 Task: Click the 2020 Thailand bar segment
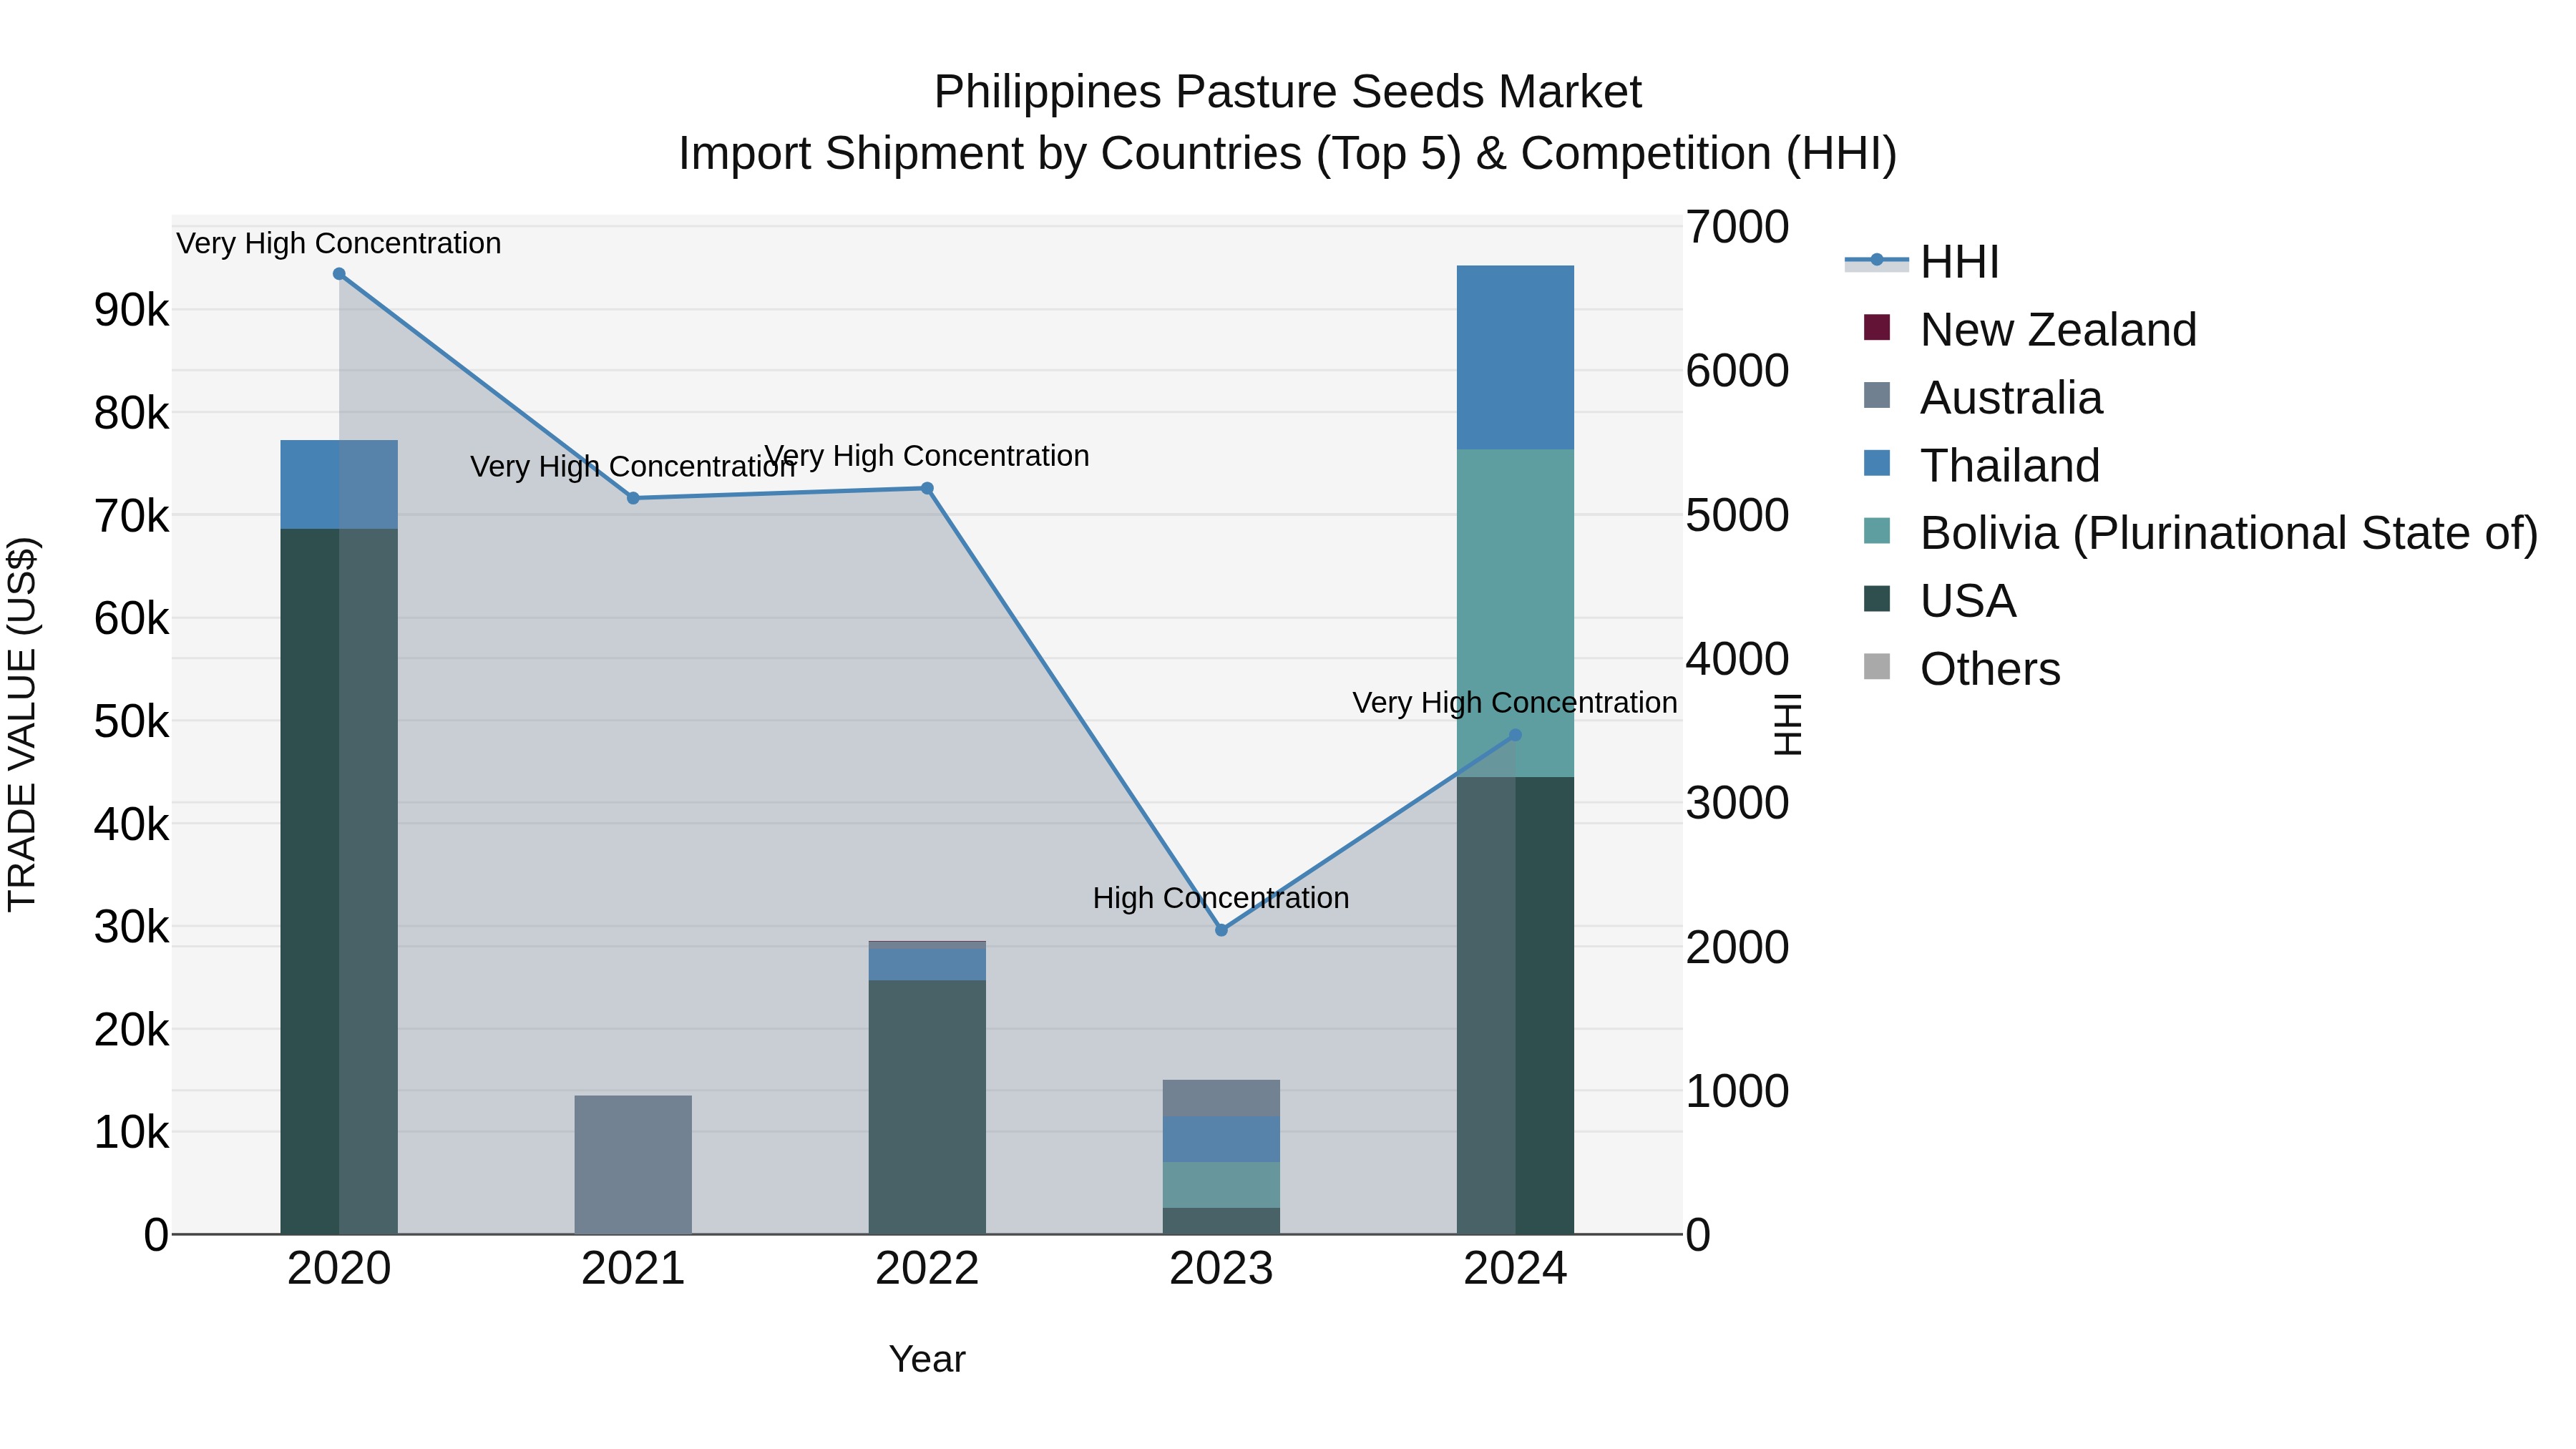(339, 485)
